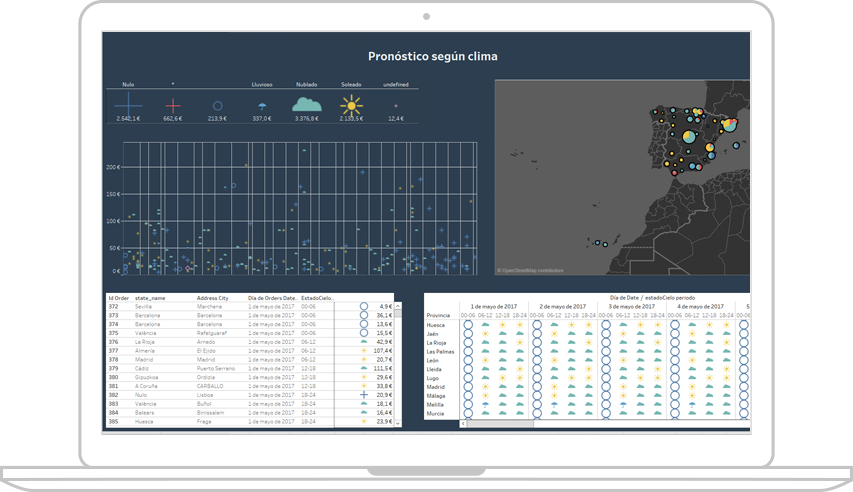
Task: Click the 'Gipuzkoa' state cell
Action: pyautogui.click(x=147, y=377)
